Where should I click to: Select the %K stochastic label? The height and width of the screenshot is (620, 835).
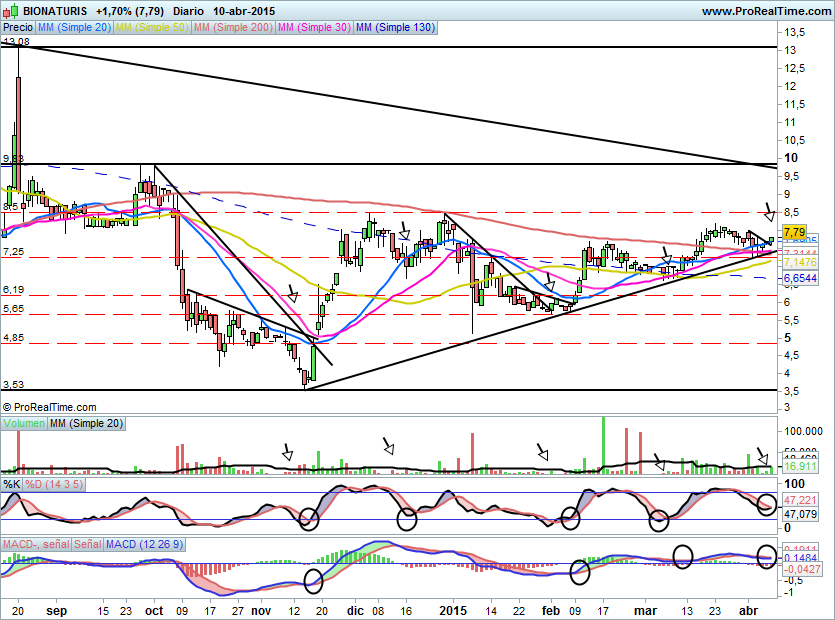[x=12, y=485]
